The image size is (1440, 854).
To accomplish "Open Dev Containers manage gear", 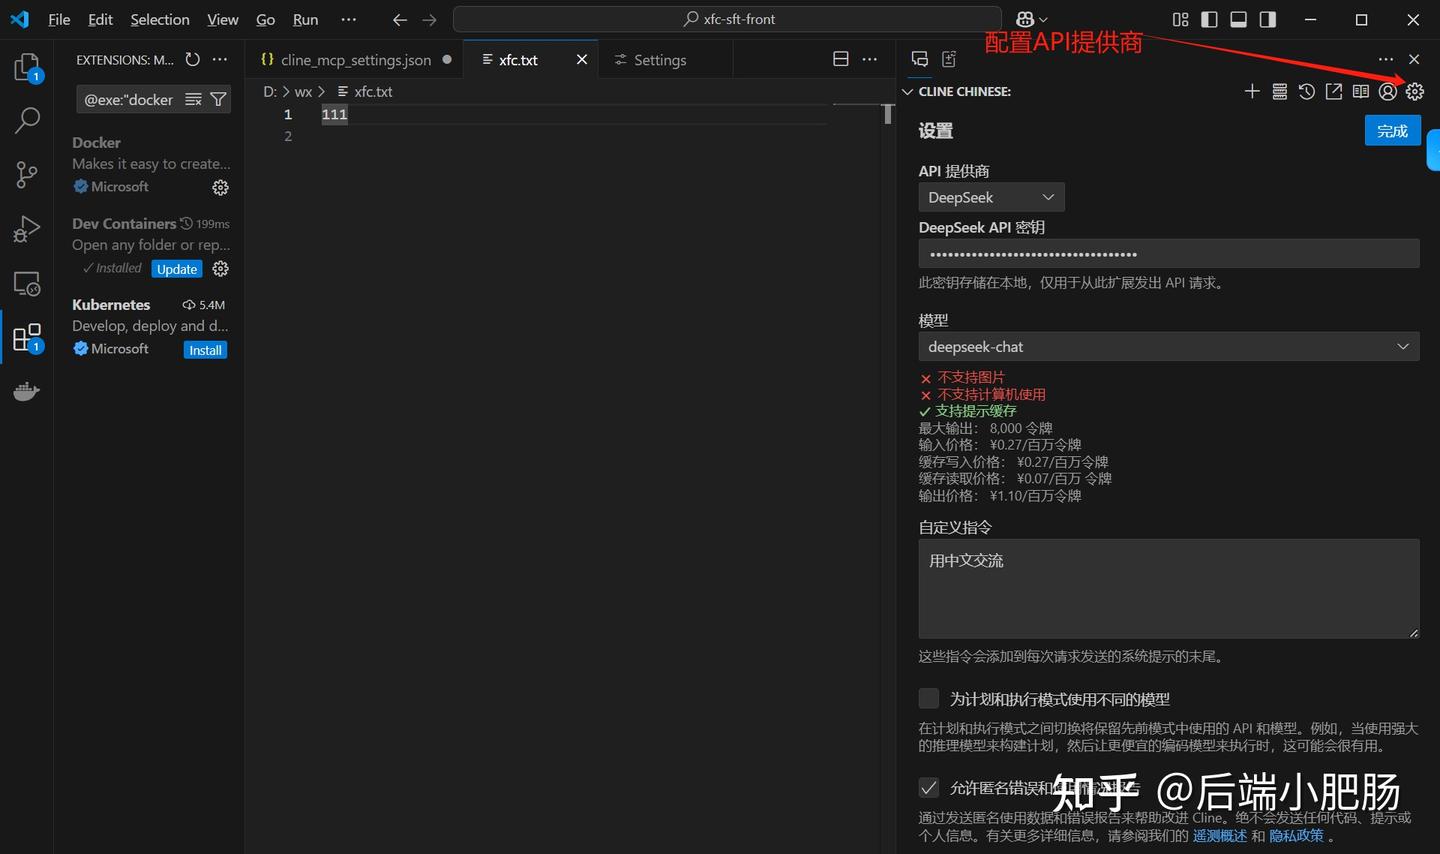I will pos(220,269).
